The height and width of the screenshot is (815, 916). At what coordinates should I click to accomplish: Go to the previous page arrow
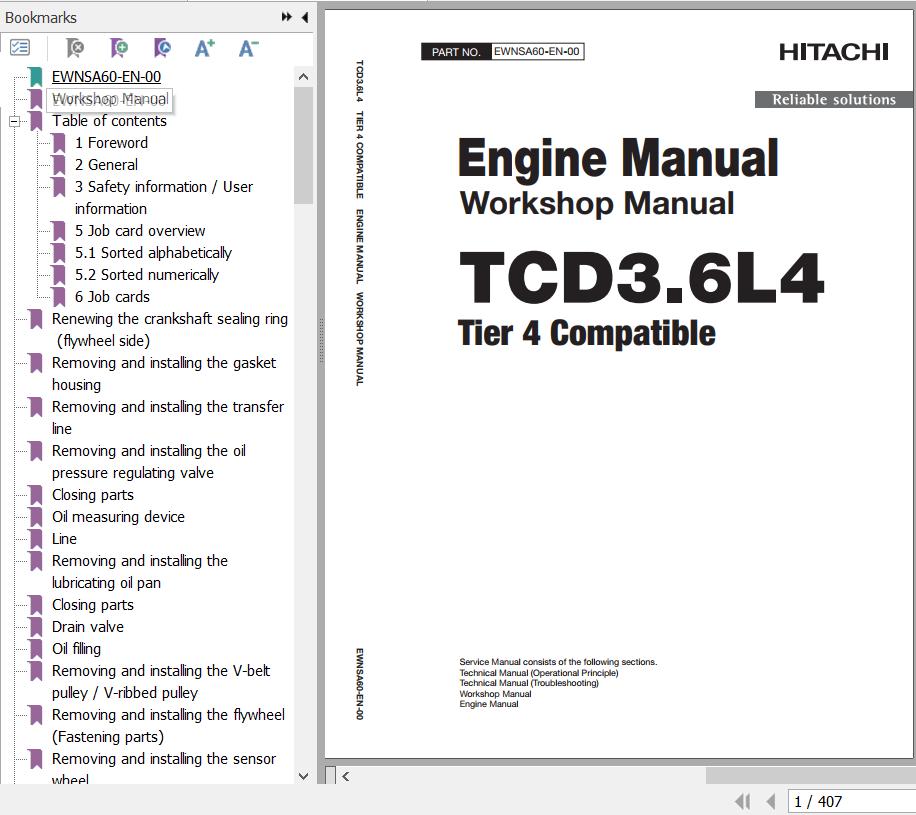click(x=771, y=802)
